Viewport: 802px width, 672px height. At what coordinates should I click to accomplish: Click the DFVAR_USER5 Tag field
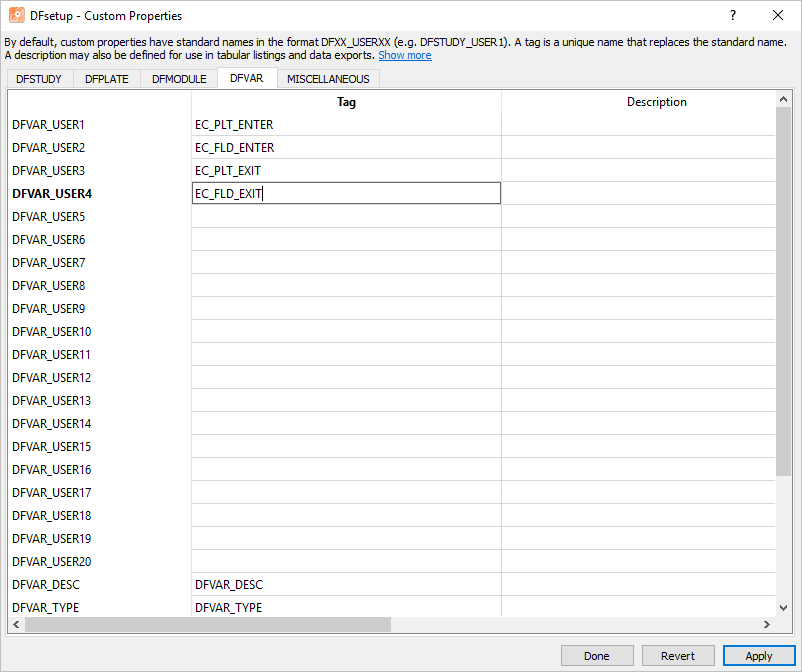346,216
